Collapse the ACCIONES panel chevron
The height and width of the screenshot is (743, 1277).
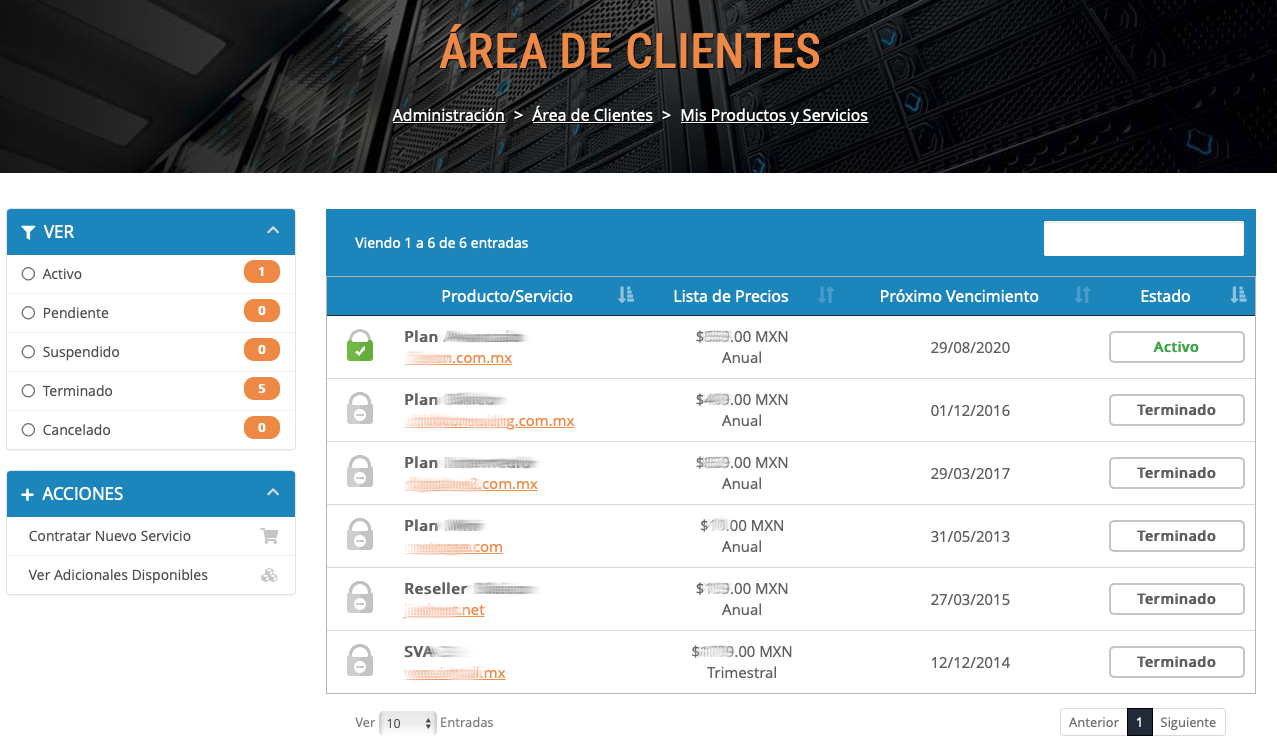(273, 493)
